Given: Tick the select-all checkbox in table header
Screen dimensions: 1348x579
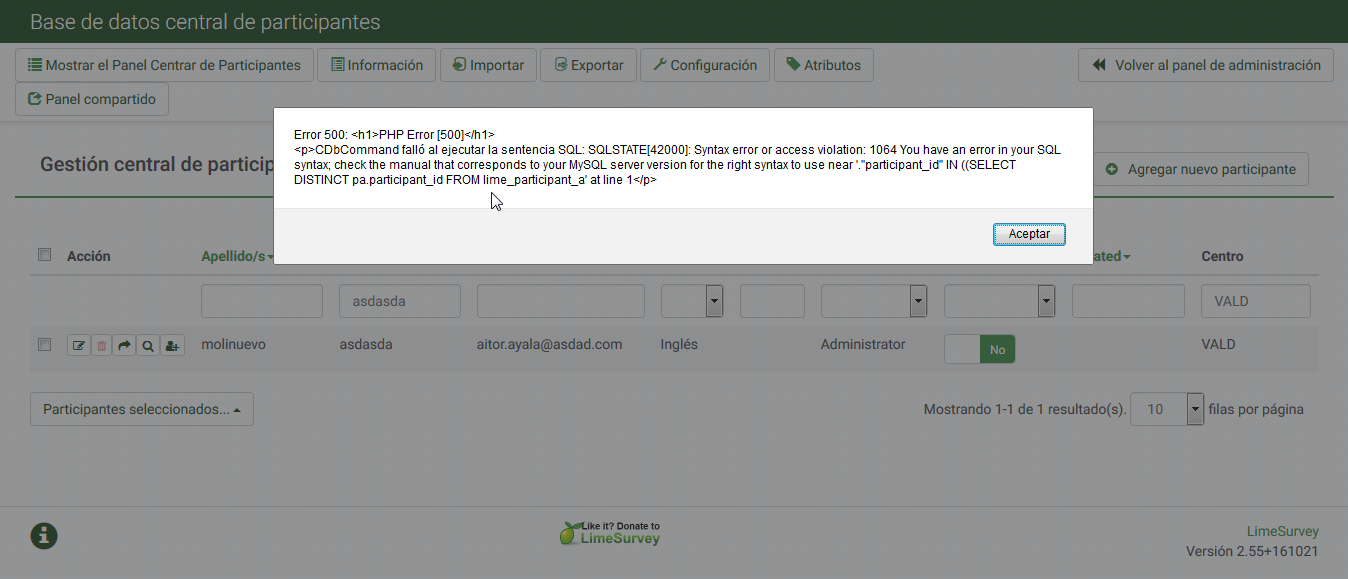Looking at the screenshot, I should coord(44,255).
